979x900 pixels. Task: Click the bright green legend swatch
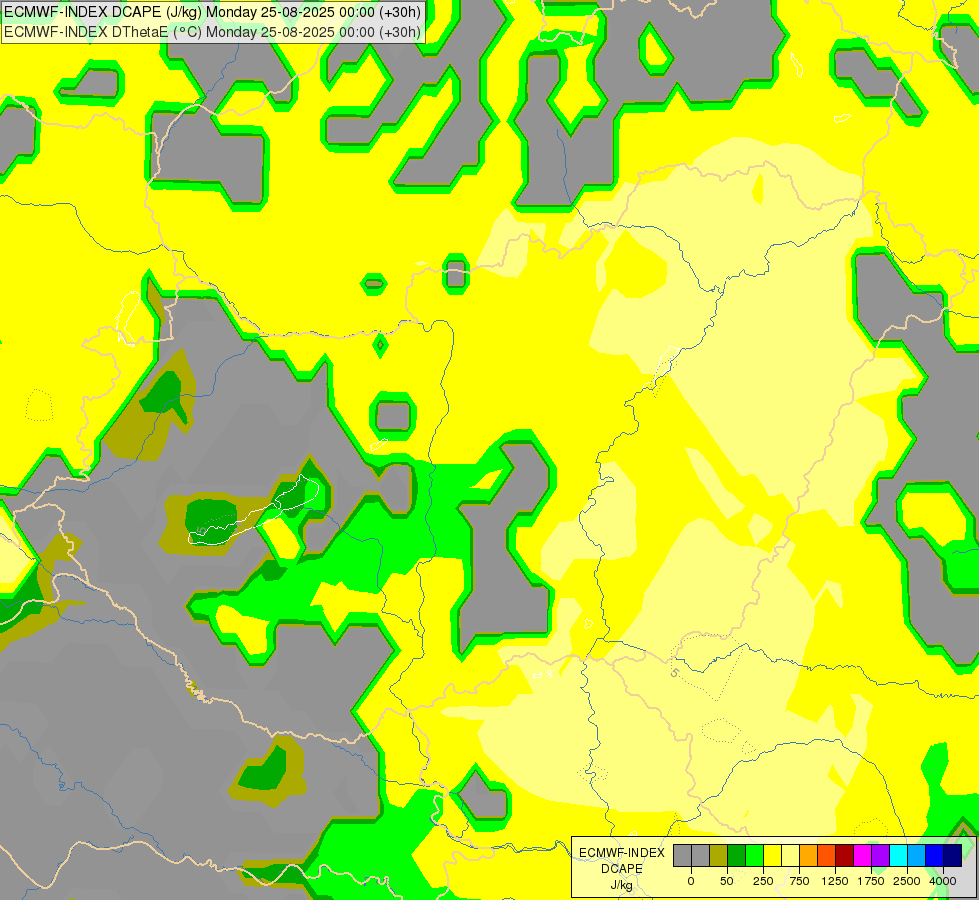point(754,856)
